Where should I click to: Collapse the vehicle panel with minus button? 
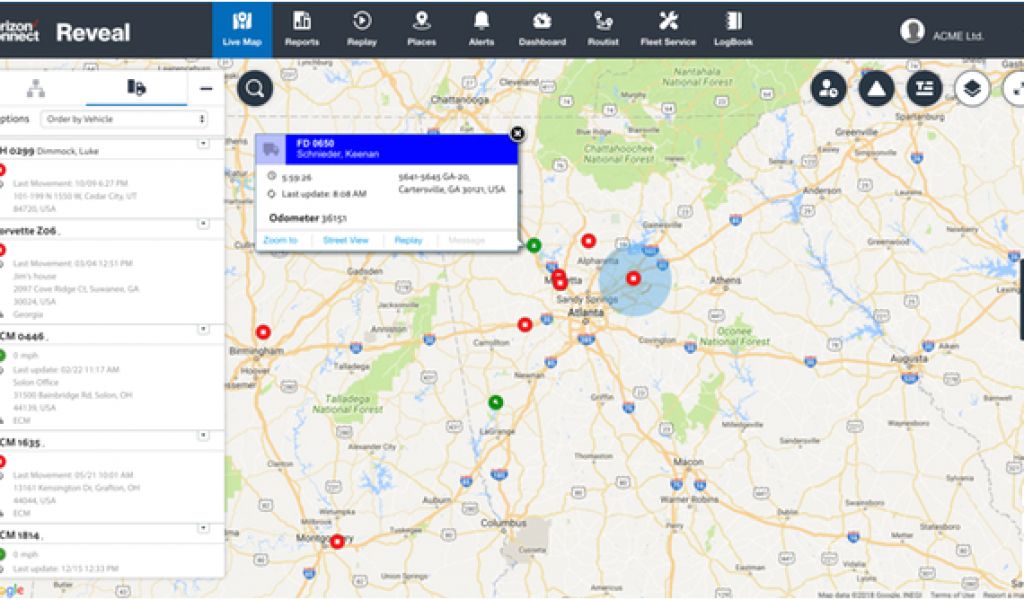(206, 89)
